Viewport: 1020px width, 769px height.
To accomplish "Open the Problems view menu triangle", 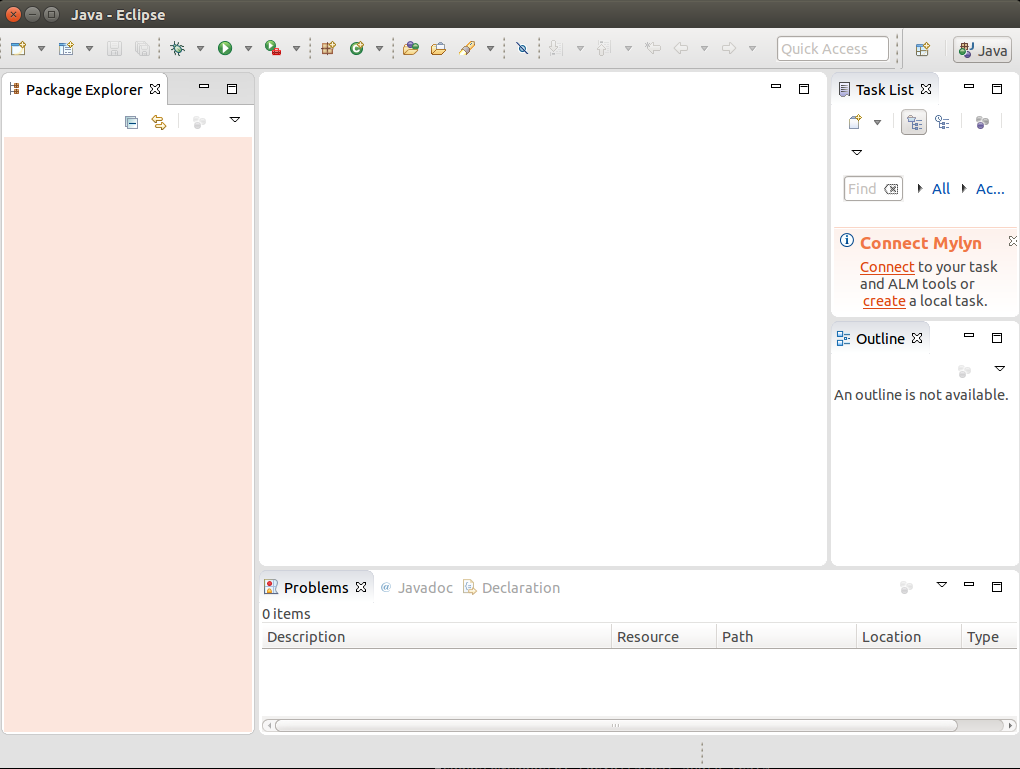I will (x=941, y=585).
